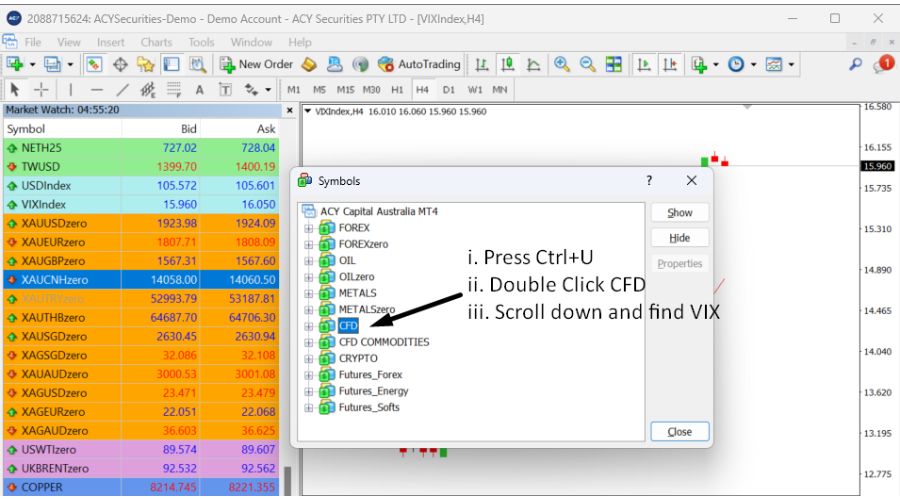The width and height of the screenshot is (900, 500).
Task: Pick the Trendline drawing tool
Action: click(122, 89)
